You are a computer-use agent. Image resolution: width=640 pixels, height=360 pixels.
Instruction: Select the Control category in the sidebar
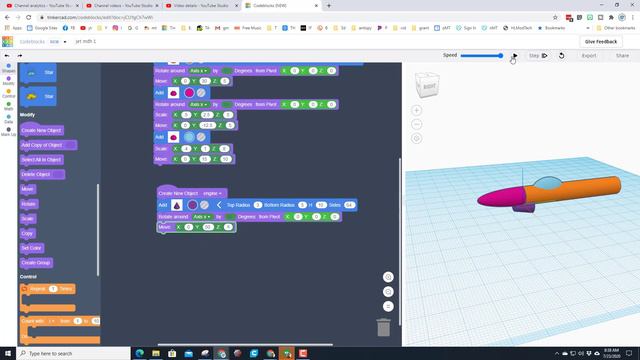pos(9,93)
